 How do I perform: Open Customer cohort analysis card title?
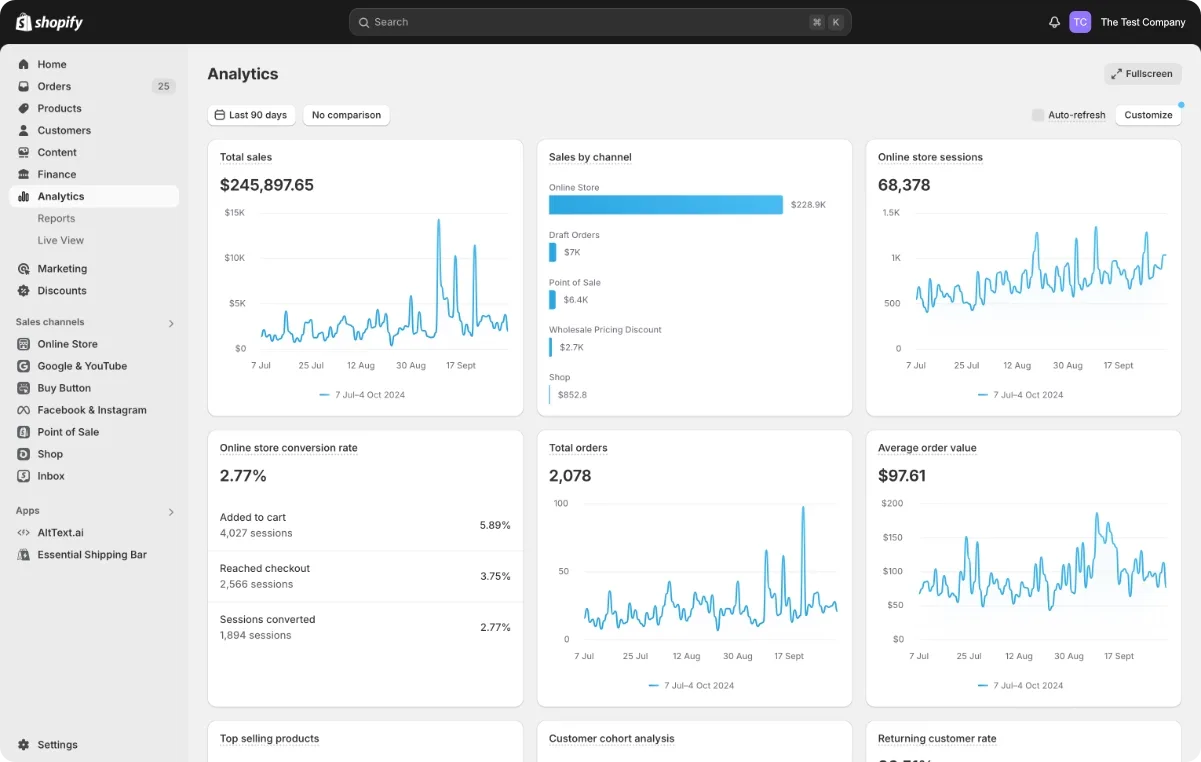point(612,739)
